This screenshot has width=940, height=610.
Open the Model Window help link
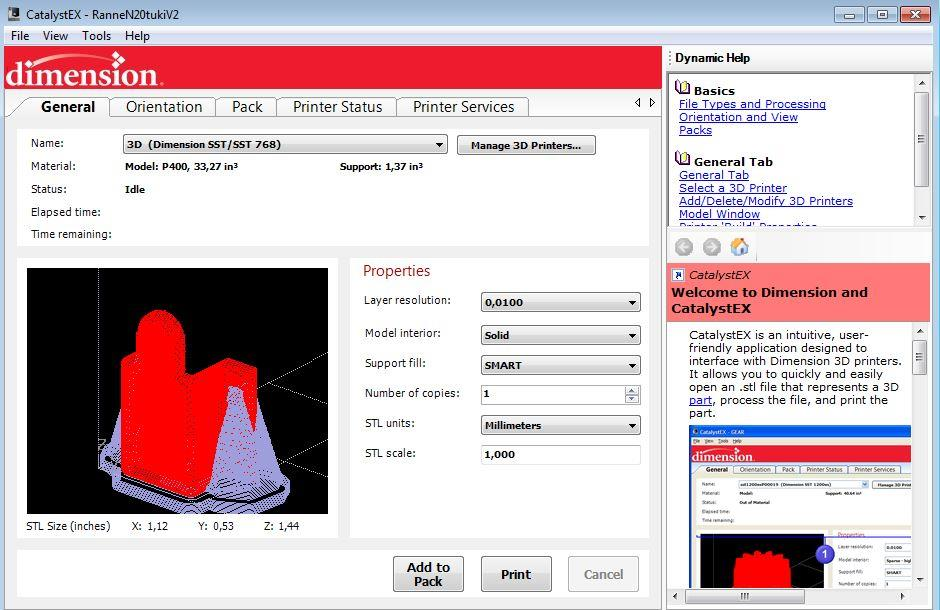pos(719,215)
